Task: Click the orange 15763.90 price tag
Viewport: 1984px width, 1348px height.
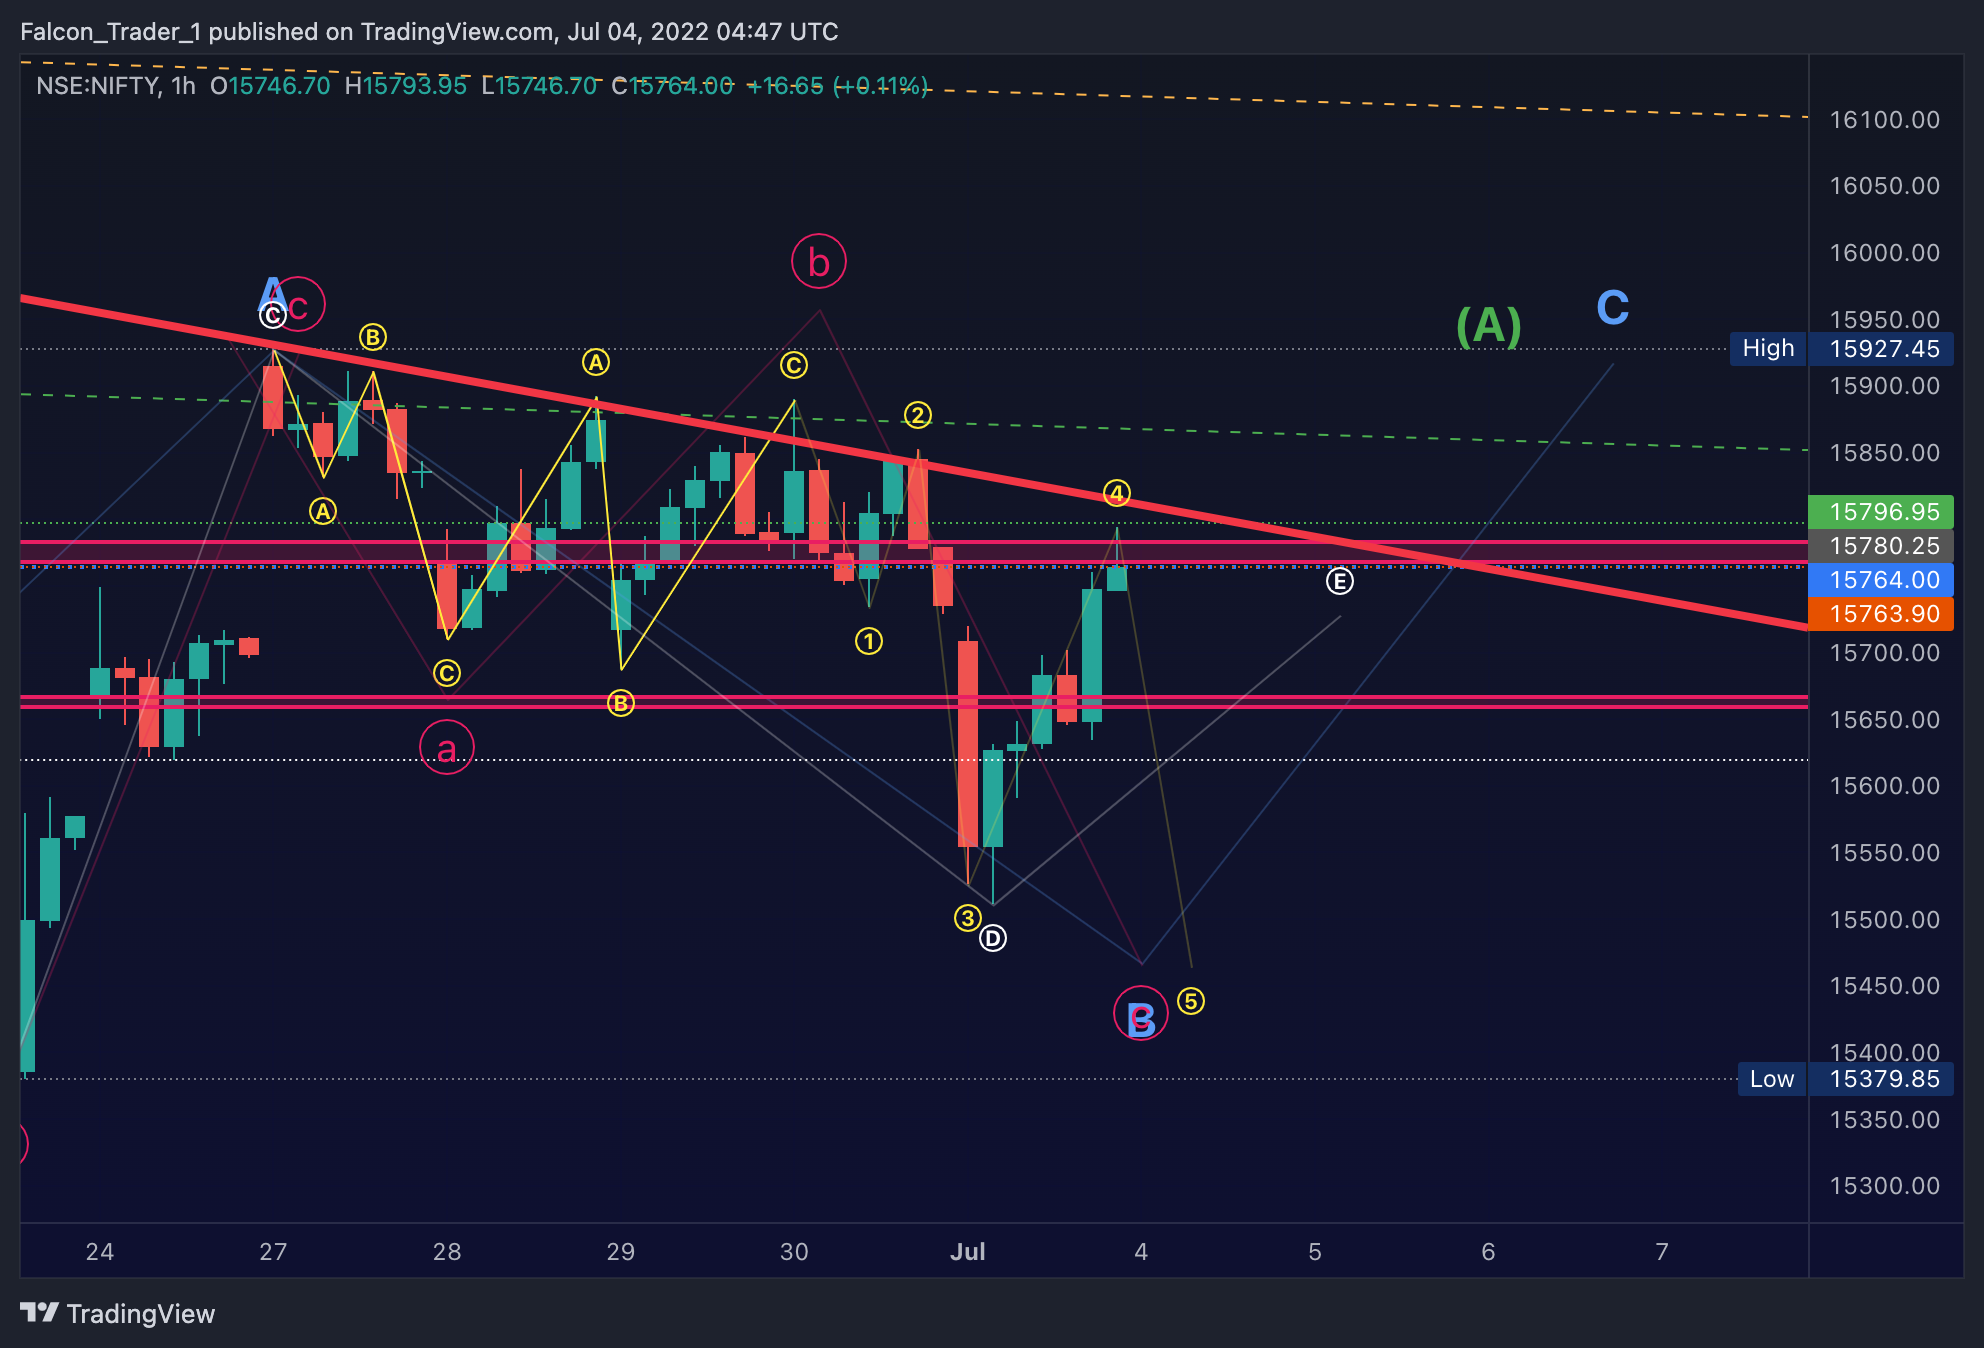Action: (x=1881, y=614)
